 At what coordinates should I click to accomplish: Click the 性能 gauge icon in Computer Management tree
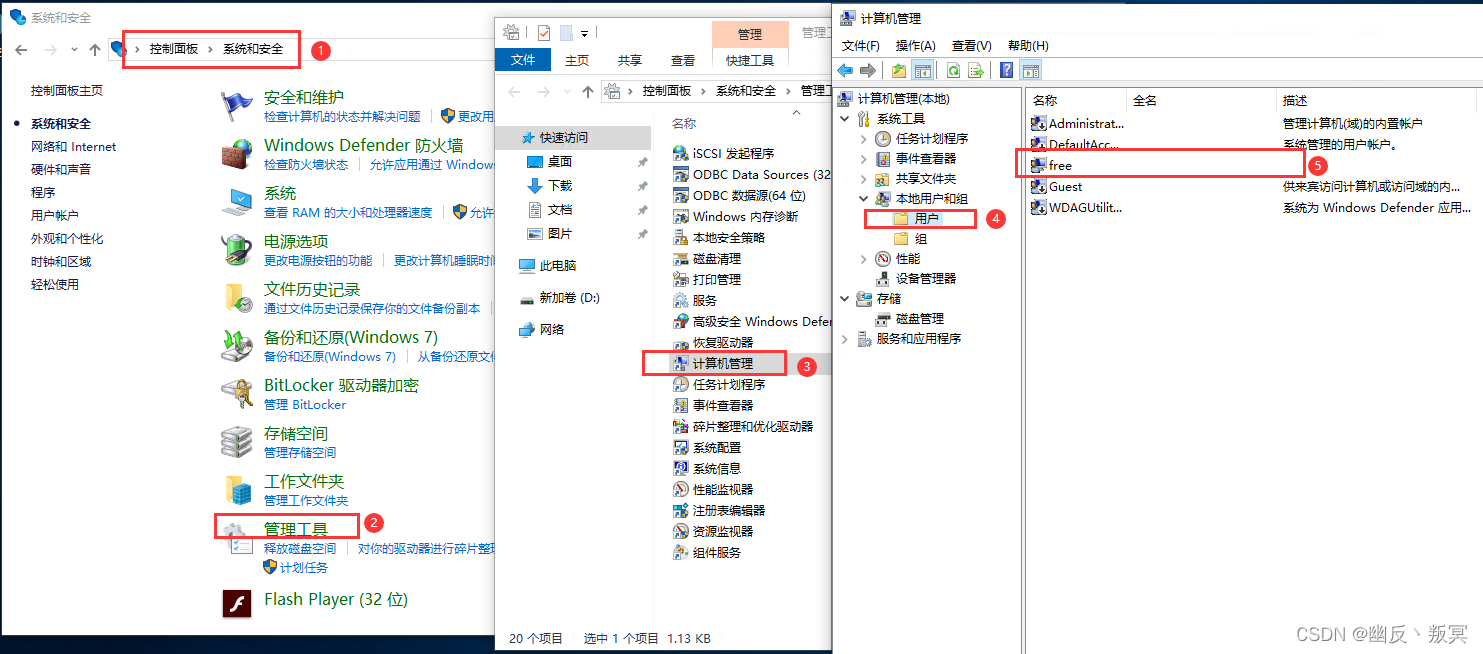883,259
